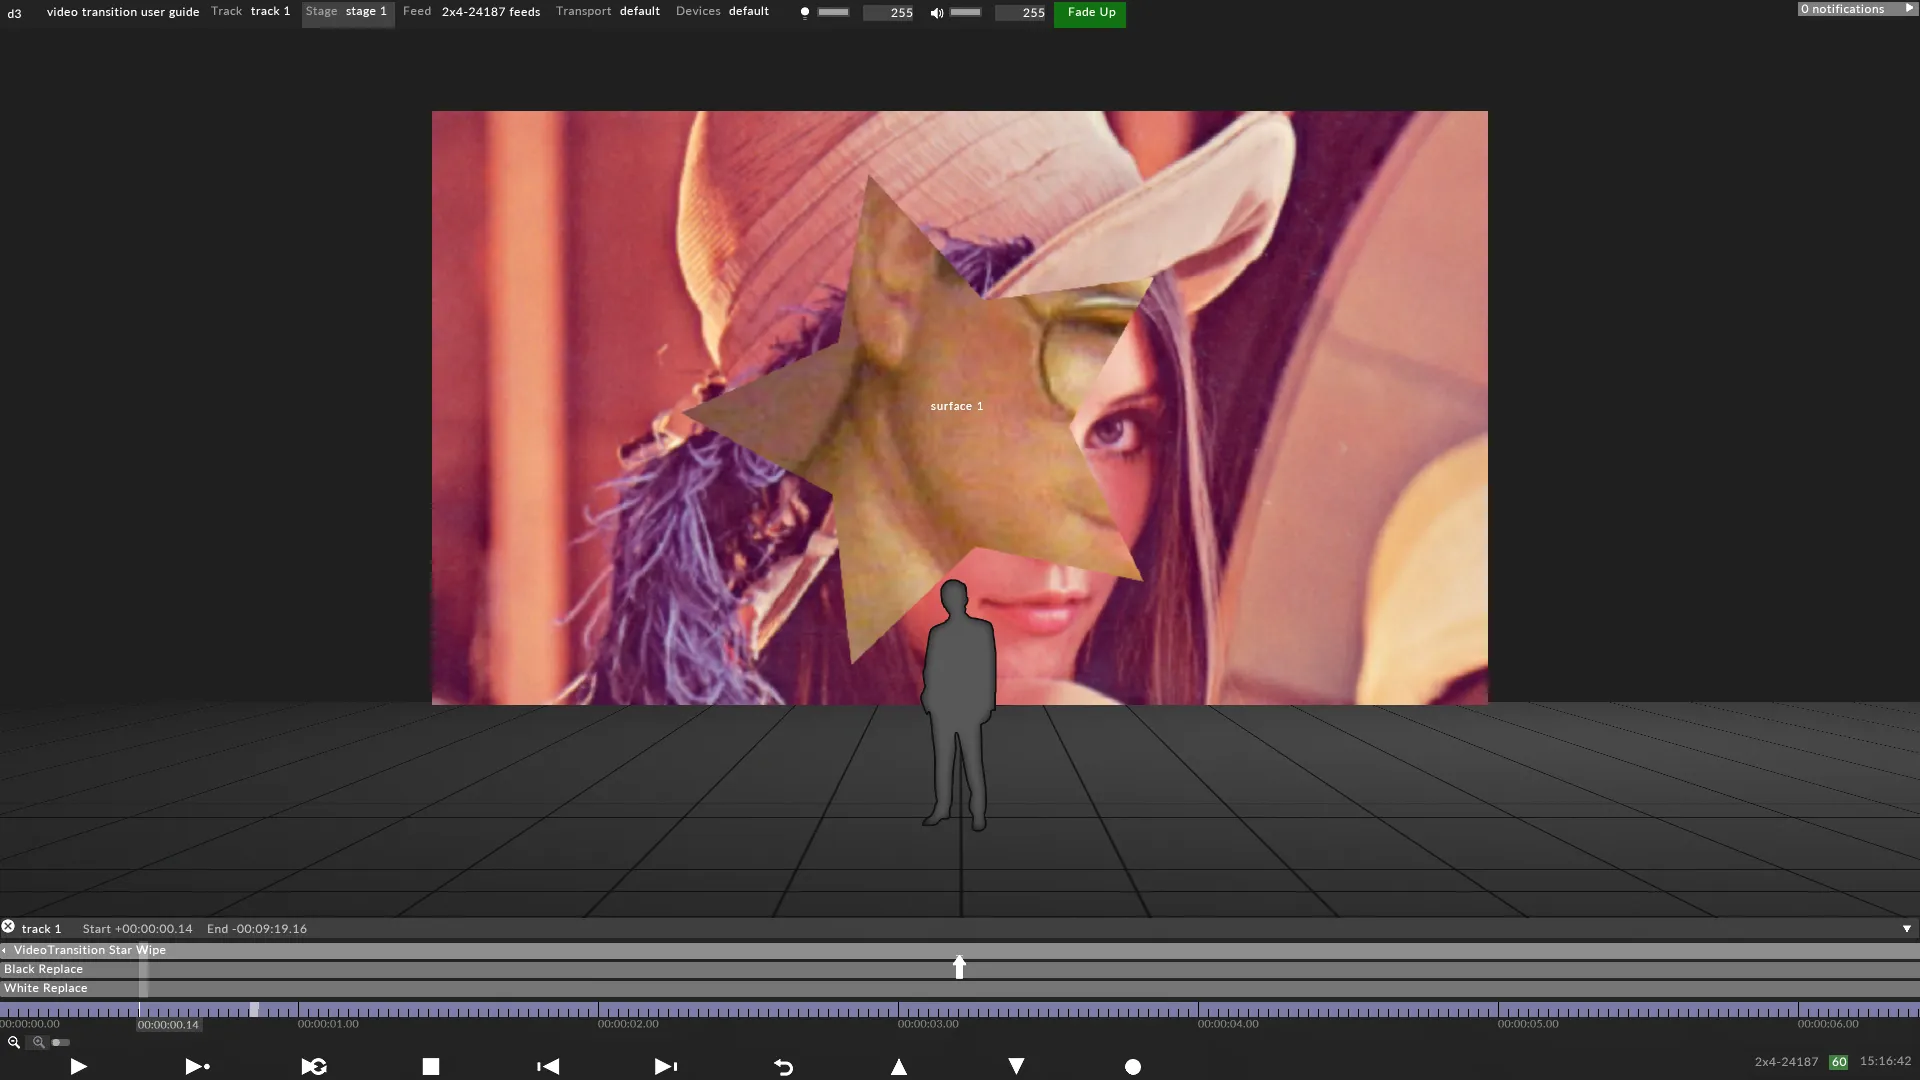Collapse the VideoTransition Star Wipe layer
The height and width of the screenshot is (1080, 1920).
coord(5,950)
